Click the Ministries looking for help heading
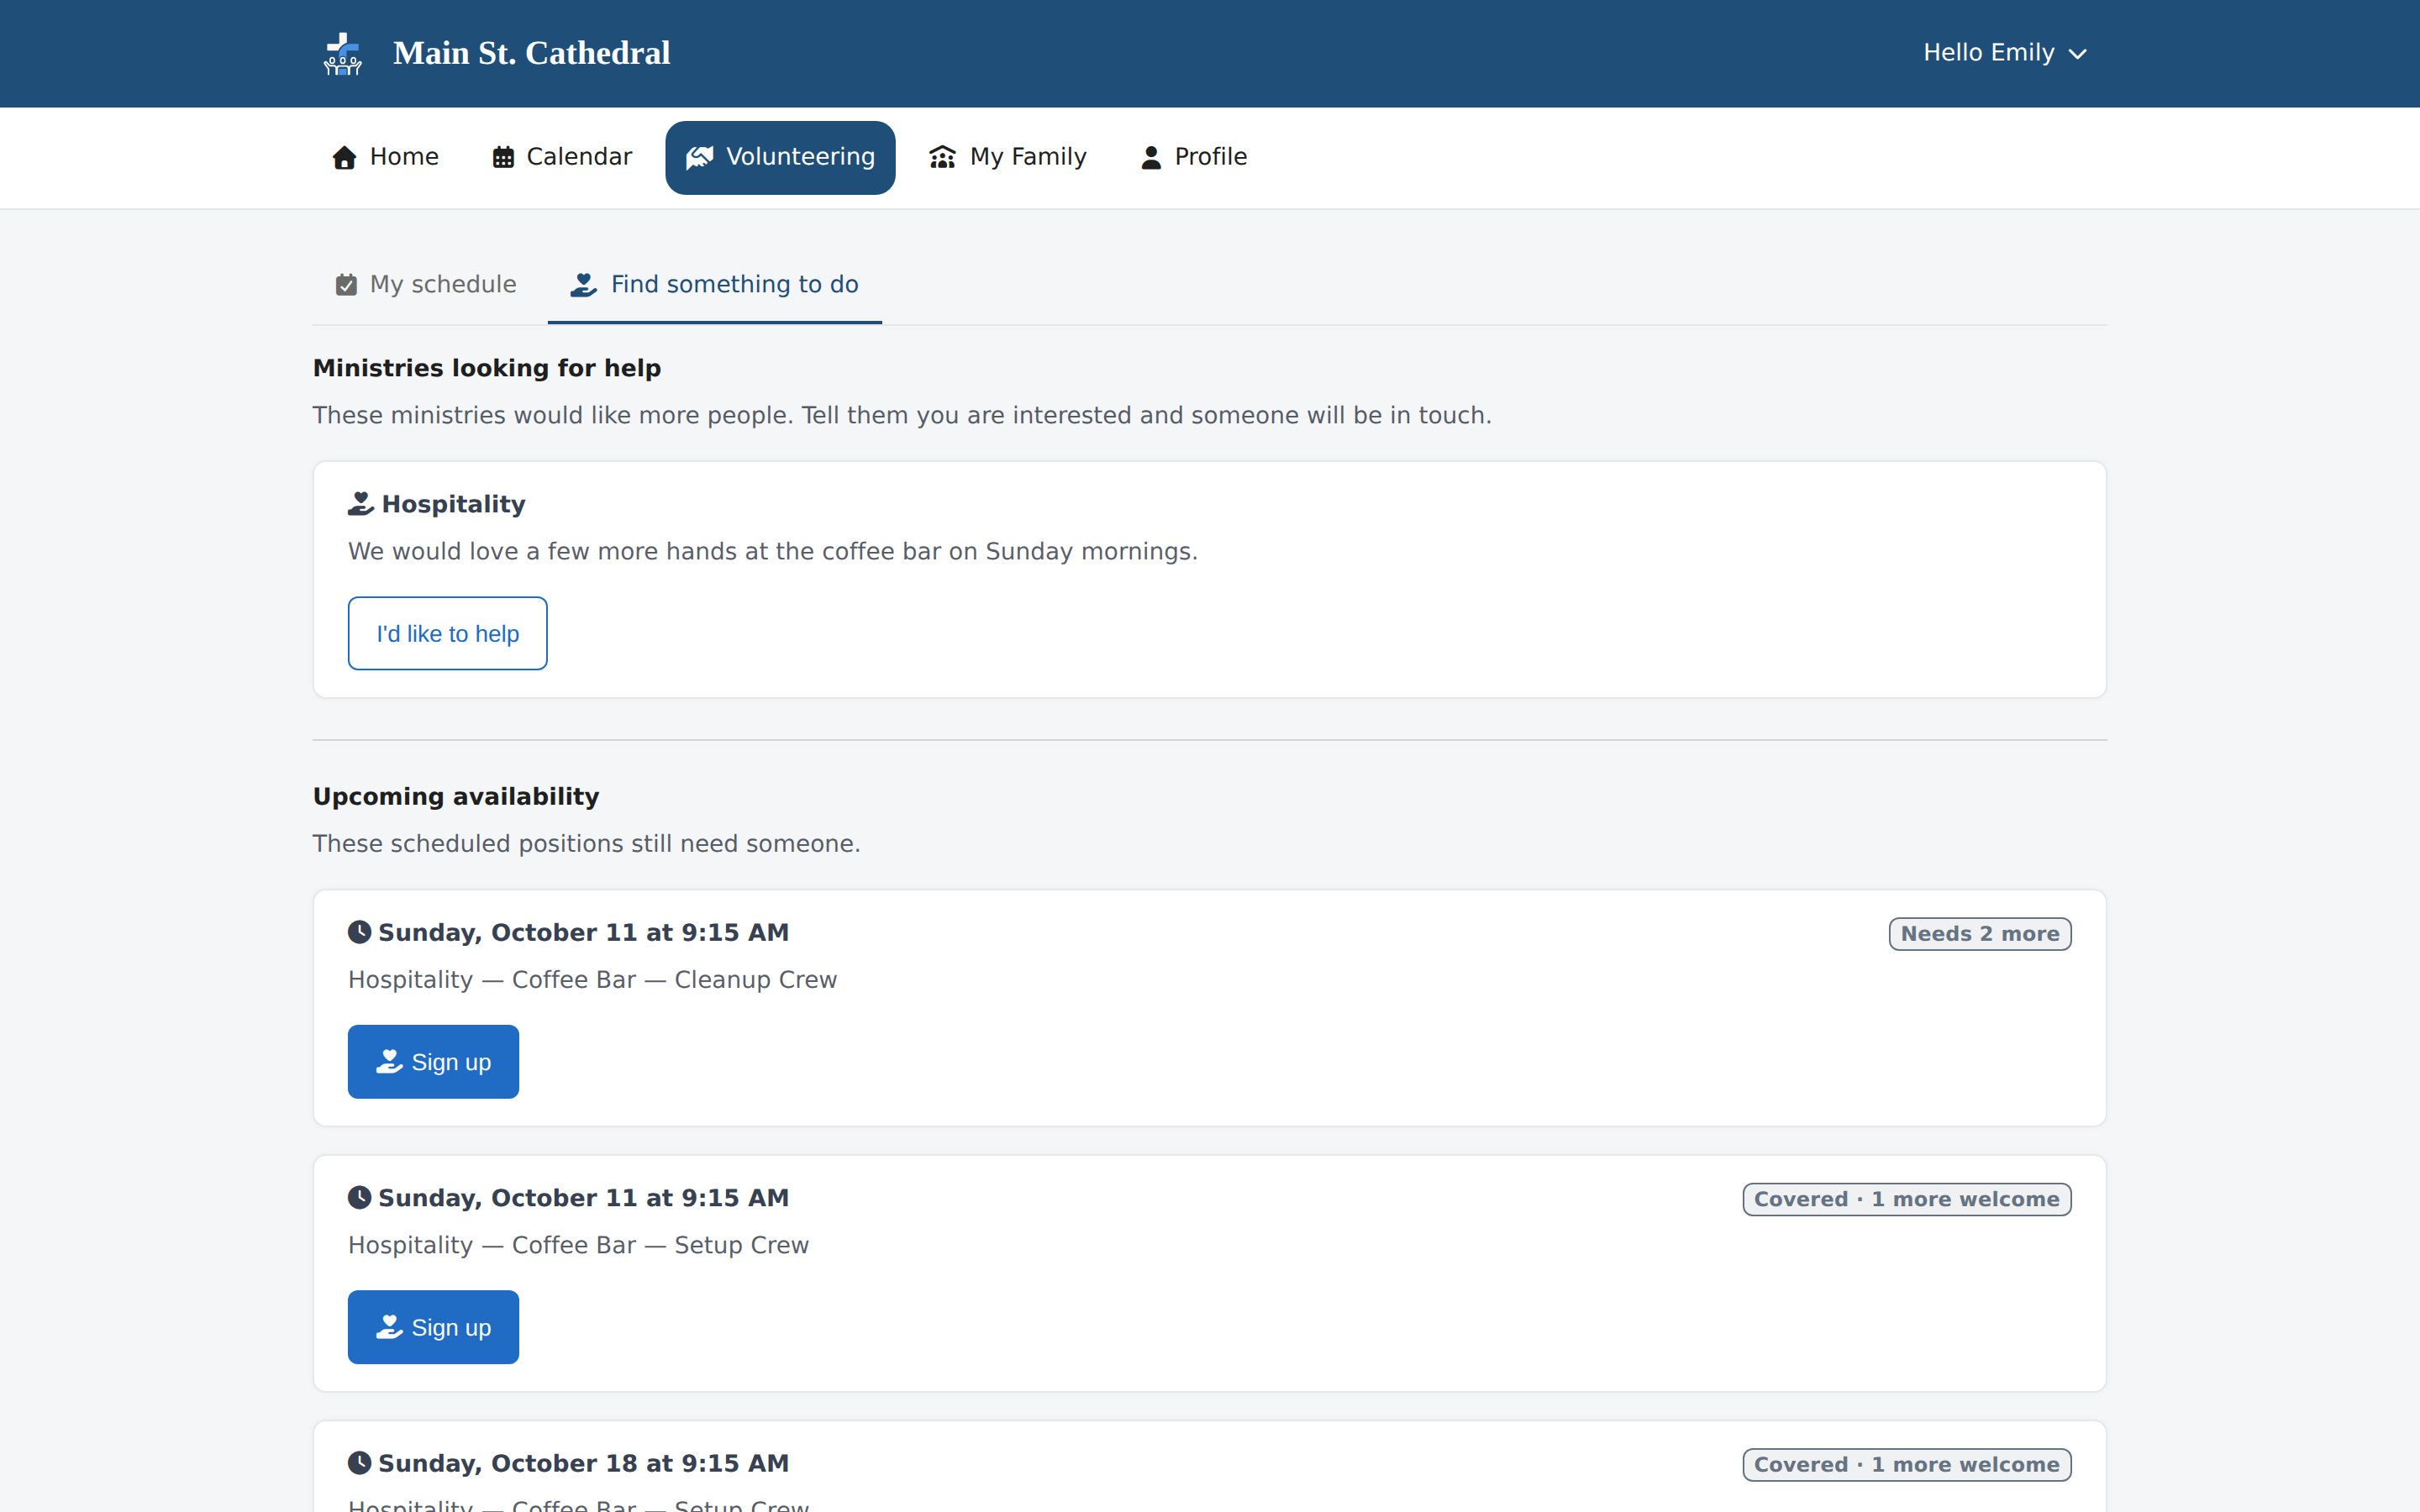Image resolution: width=2420 pixels, height=1512 pixels. (x=487, y=368)
